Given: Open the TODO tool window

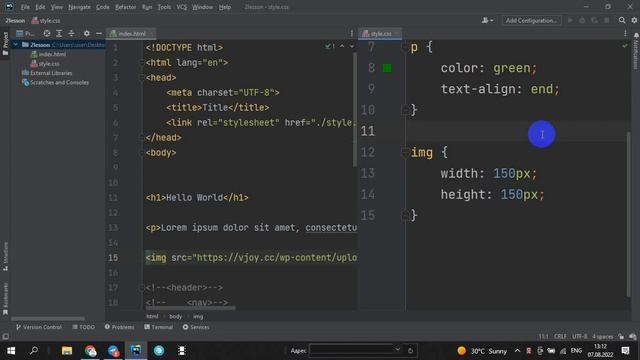Looking at the screenshot, I should pos(84,327).
